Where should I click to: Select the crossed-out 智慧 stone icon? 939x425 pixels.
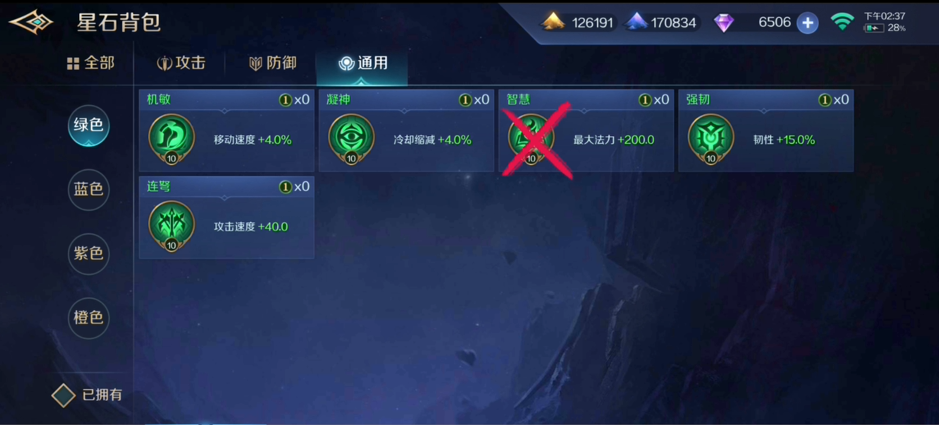(x=531, y=138)
